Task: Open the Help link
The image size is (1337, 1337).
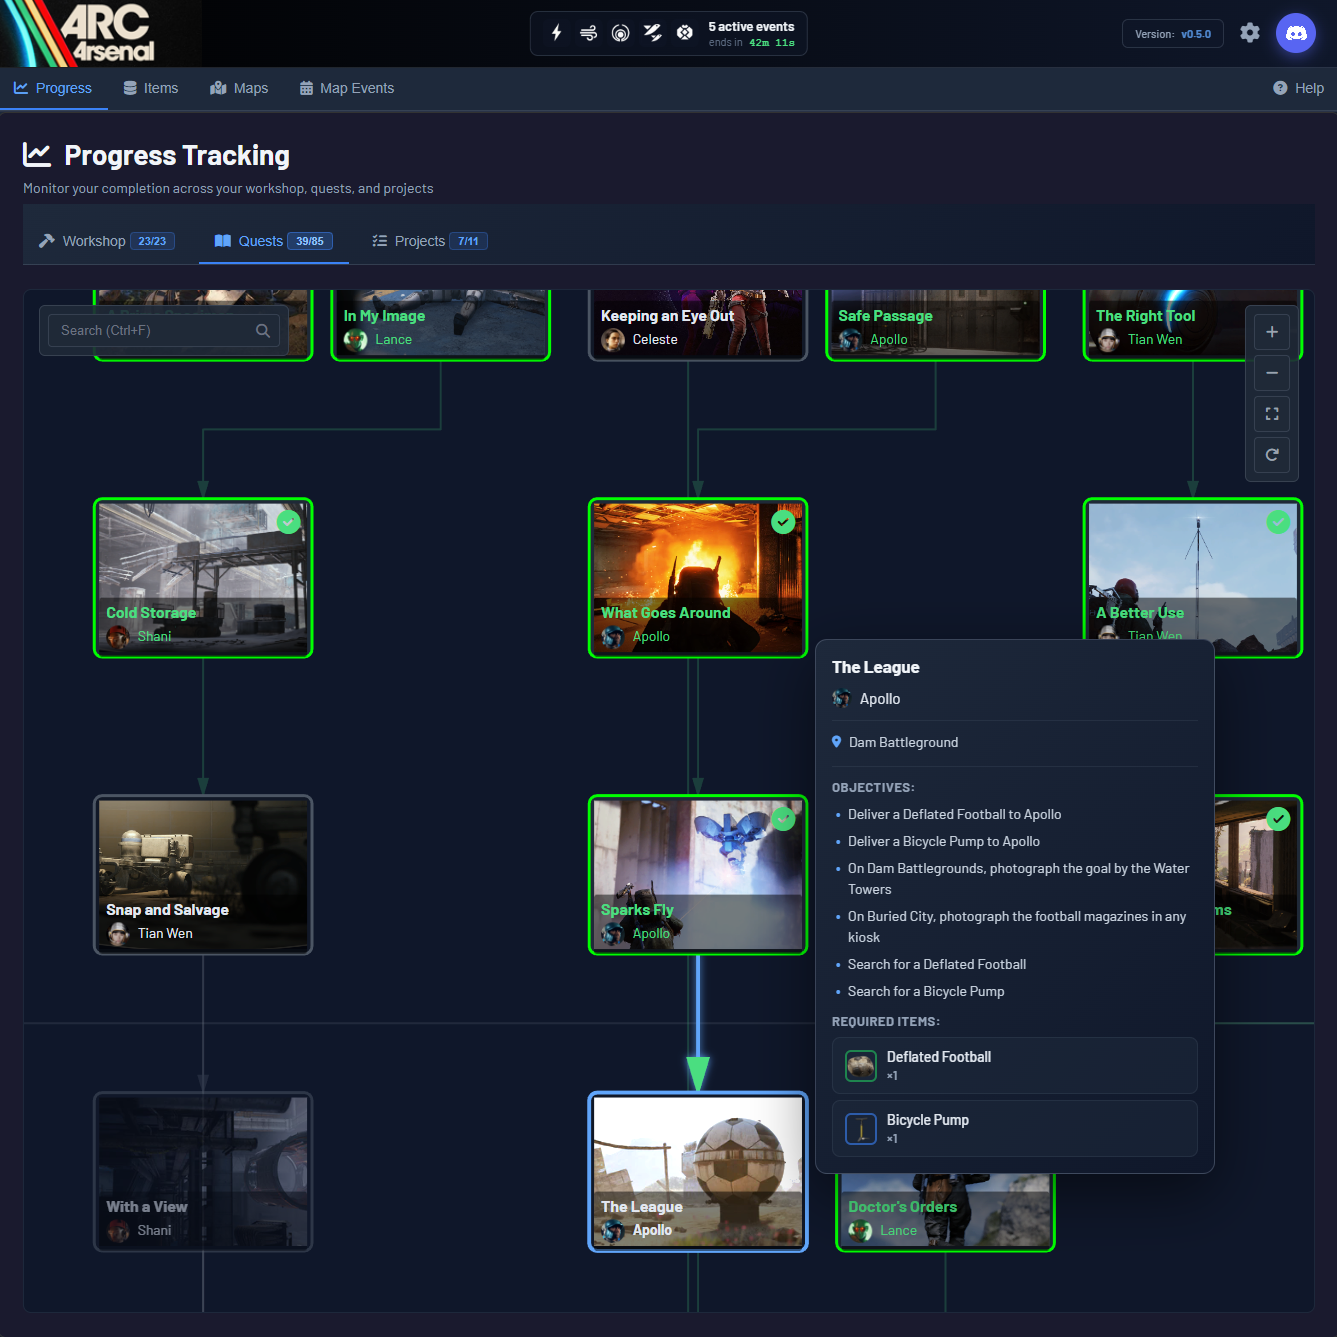Action: click(1297, 88)
